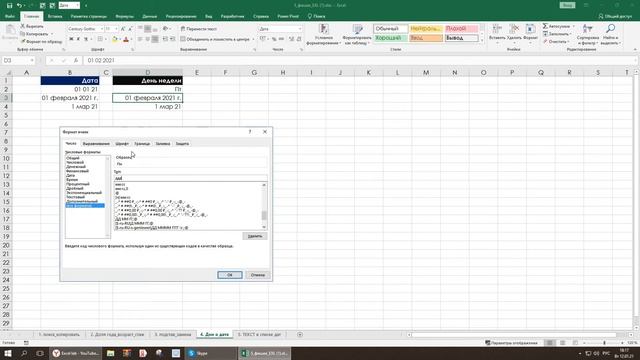Viewport: 640px width, 360px height.
Task: Open the Данные (Data) ribbon tab
Action: [x=150, y=16]
